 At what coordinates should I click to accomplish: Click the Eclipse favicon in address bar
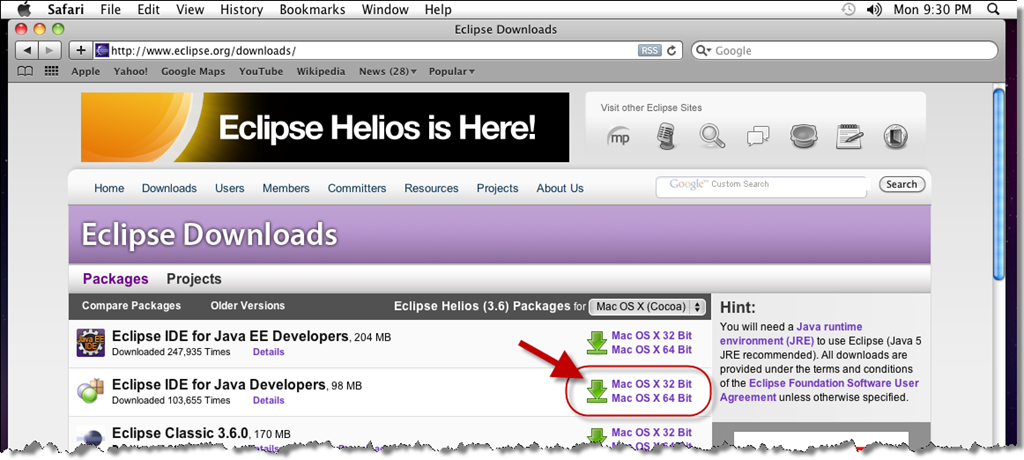coord(102,50)
